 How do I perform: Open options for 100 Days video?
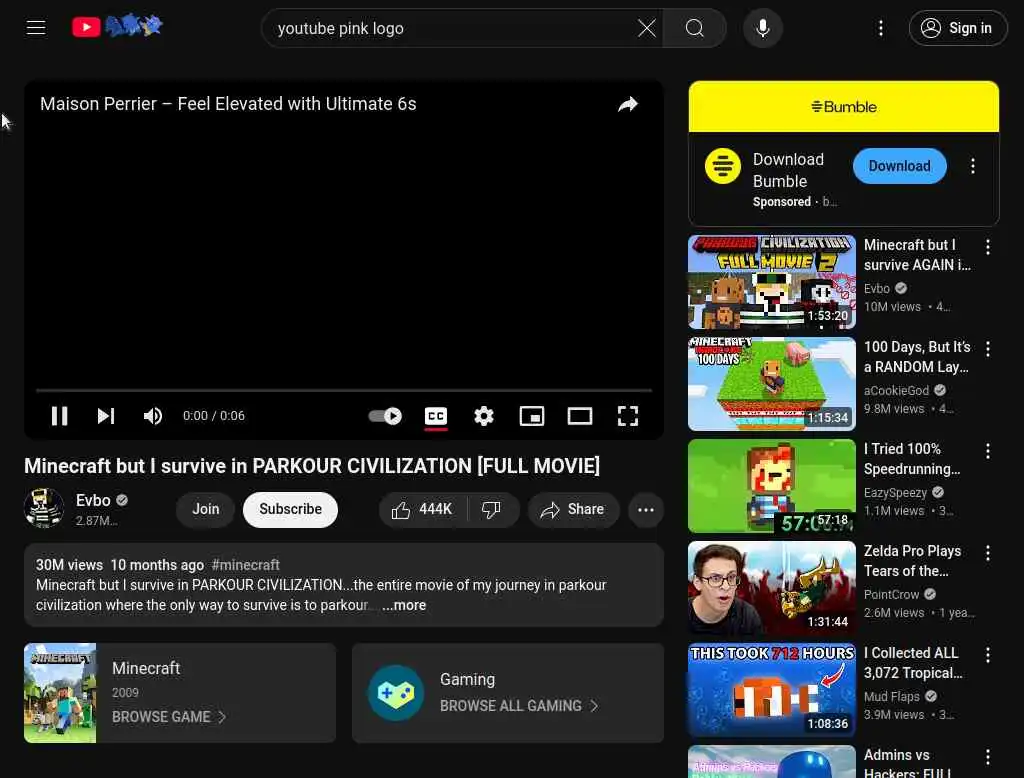(988, 349)
